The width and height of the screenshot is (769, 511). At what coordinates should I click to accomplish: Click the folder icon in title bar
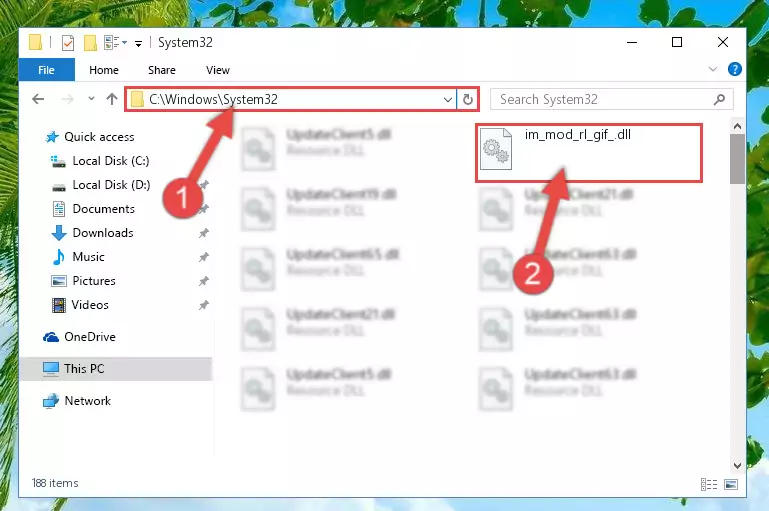pos(35,42)
